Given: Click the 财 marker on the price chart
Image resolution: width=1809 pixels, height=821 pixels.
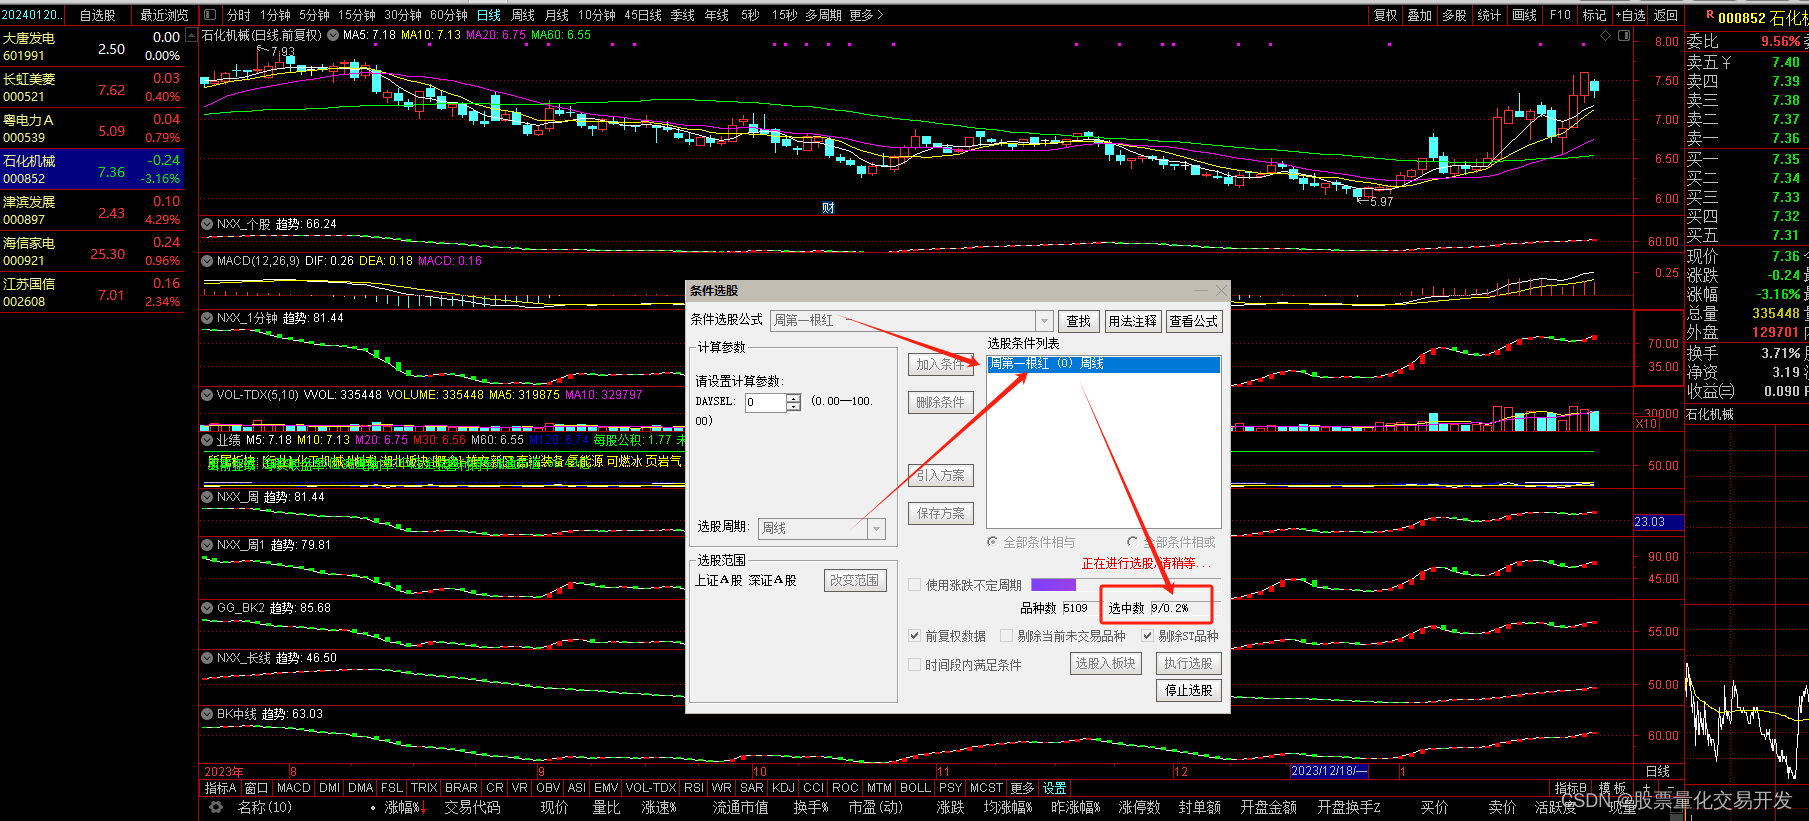Looking at the screenshot, I should pyautogui.click(x=828, y=208).
